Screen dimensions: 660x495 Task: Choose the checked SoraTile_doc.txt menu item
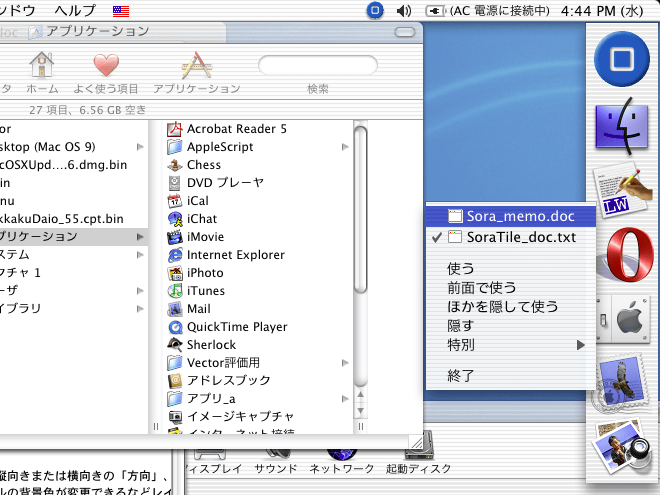[x=511, y=237]
